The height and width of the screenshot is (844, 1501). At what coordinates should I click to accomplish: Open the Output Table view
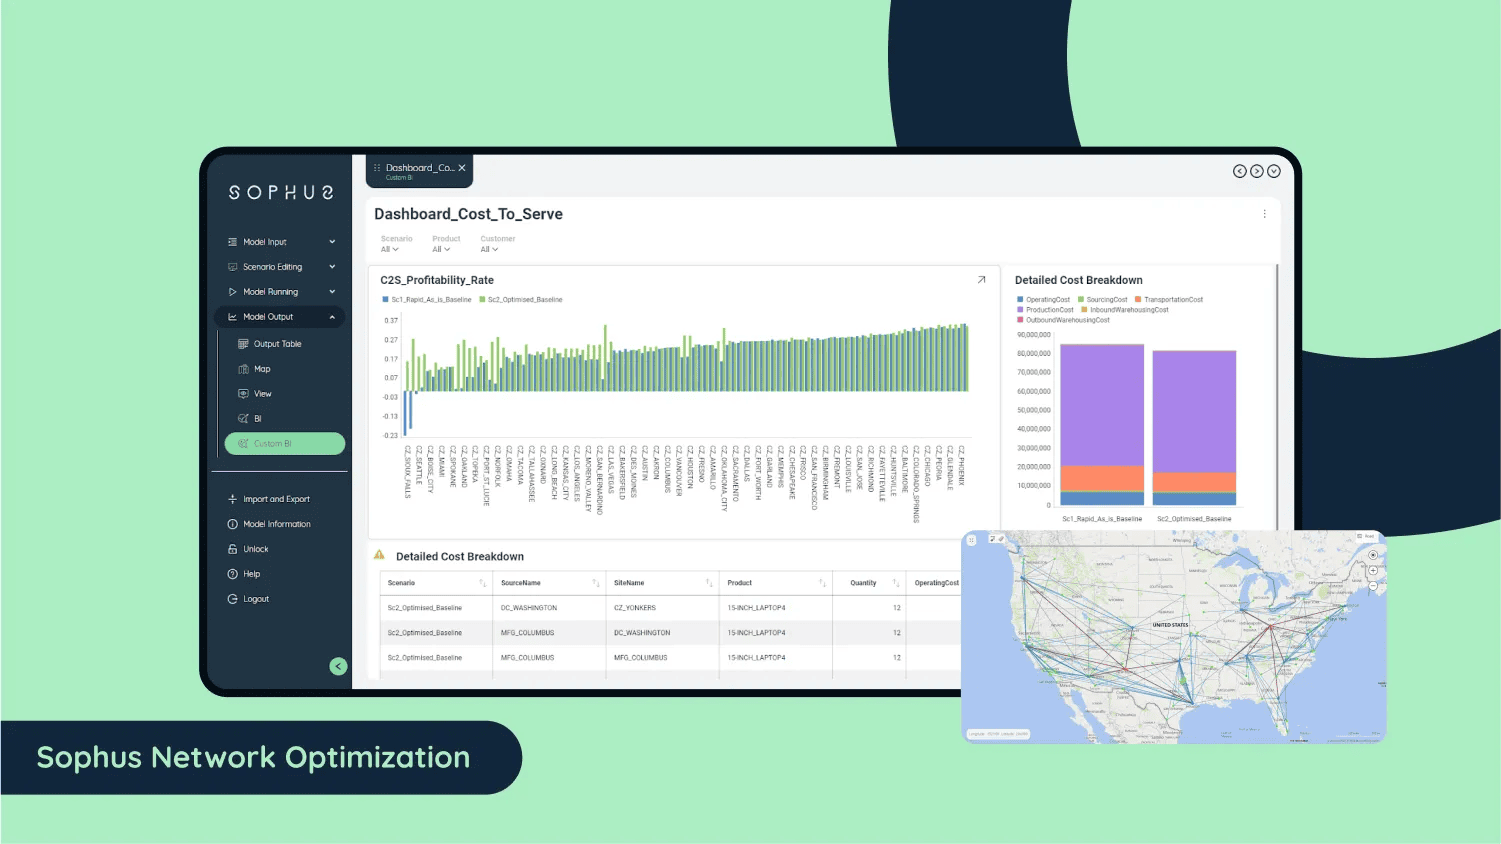click(276, 343)
